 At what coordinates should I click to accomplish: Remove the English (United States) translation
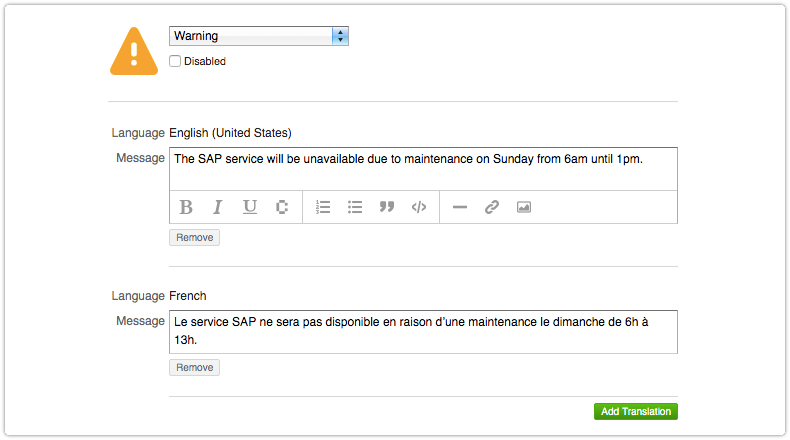pyautogui.click(x=194, y=237)
